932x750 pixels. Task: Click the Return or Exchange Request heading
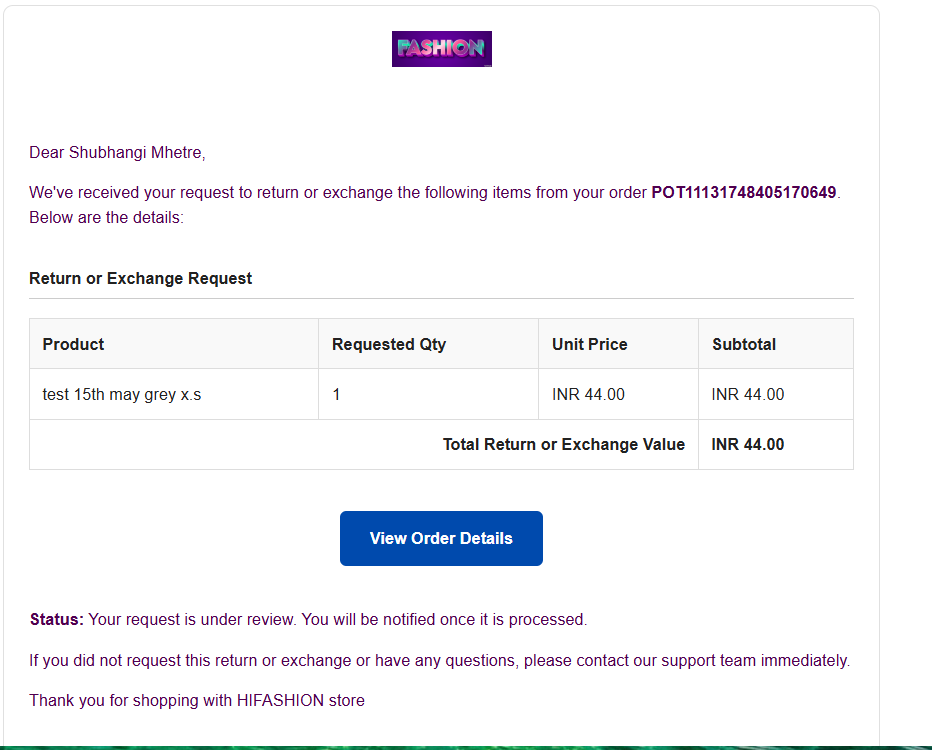point(140,278)
